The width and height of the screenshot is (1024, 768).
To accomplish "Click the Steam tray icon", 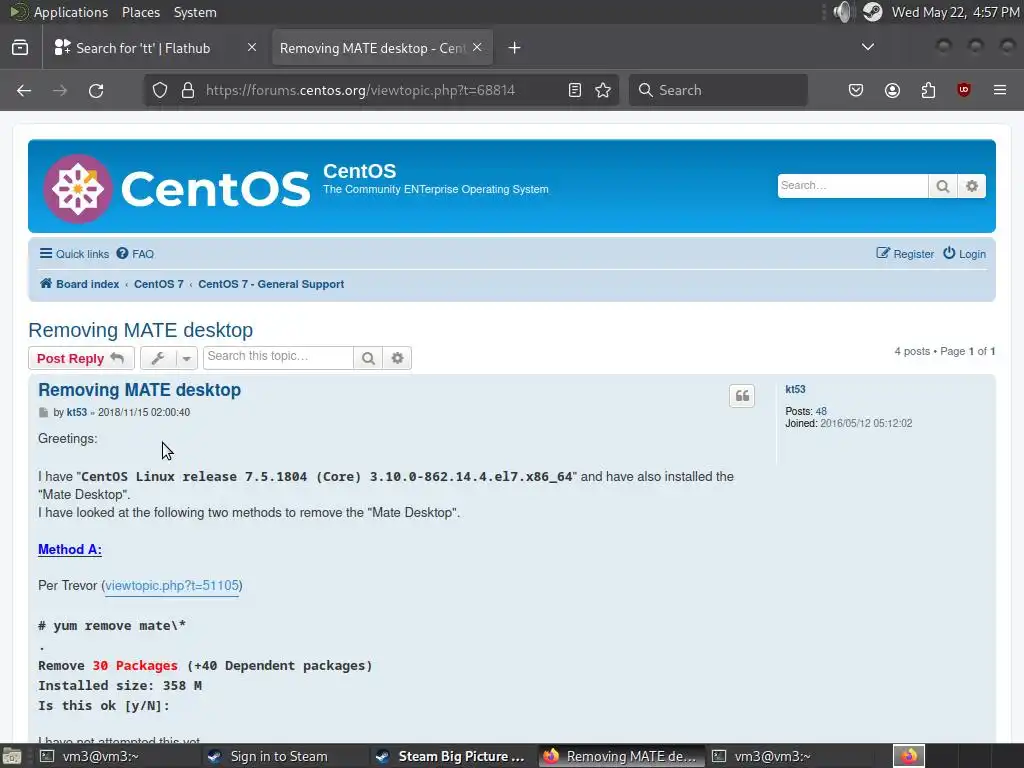I will pos(872,12).
